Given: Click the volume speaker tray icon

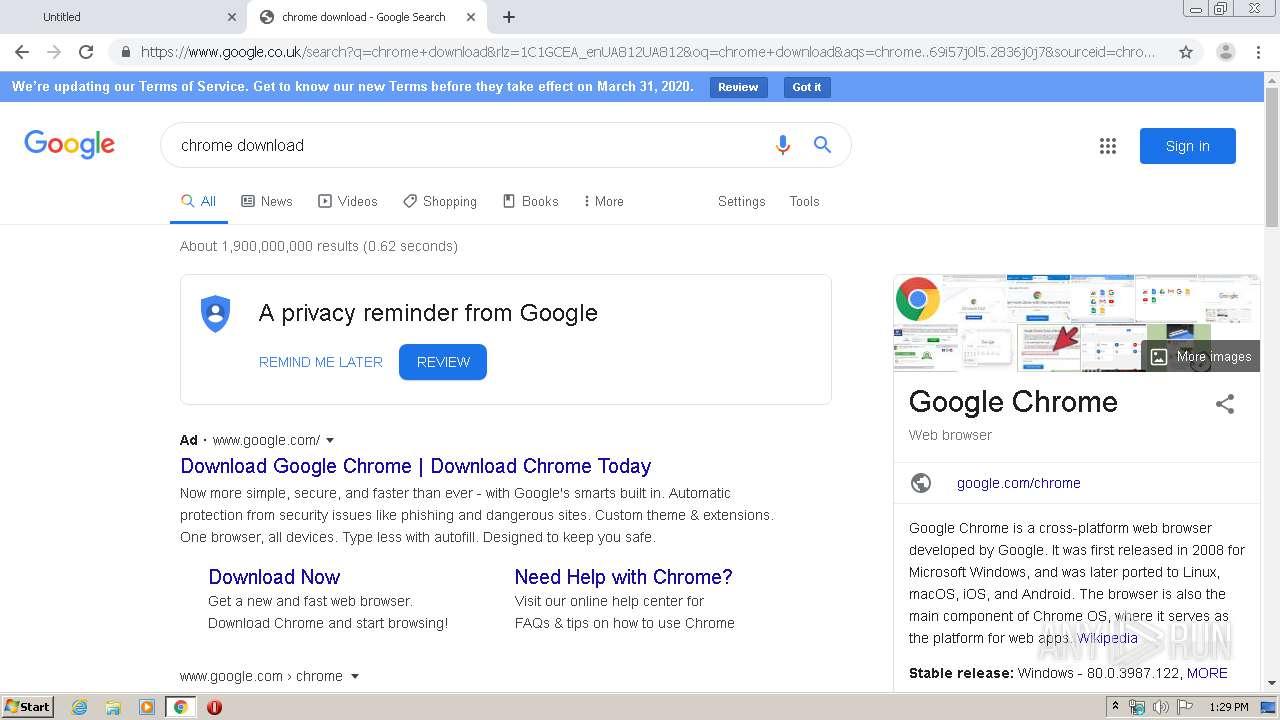Looking at the screenshot, I should (x=1161, y=707).
